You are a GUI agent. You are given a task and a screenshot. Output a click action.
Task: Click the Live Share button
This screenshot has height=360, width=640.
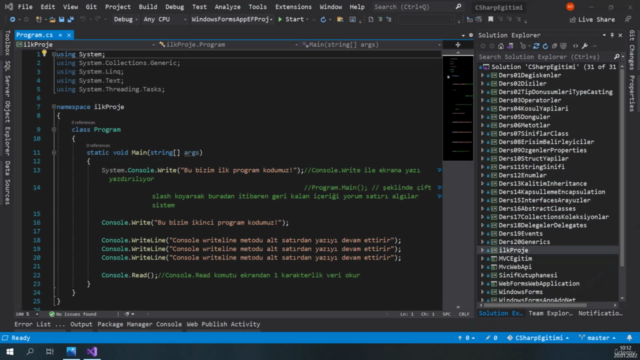pyautogui.click(x=592, y=20)
